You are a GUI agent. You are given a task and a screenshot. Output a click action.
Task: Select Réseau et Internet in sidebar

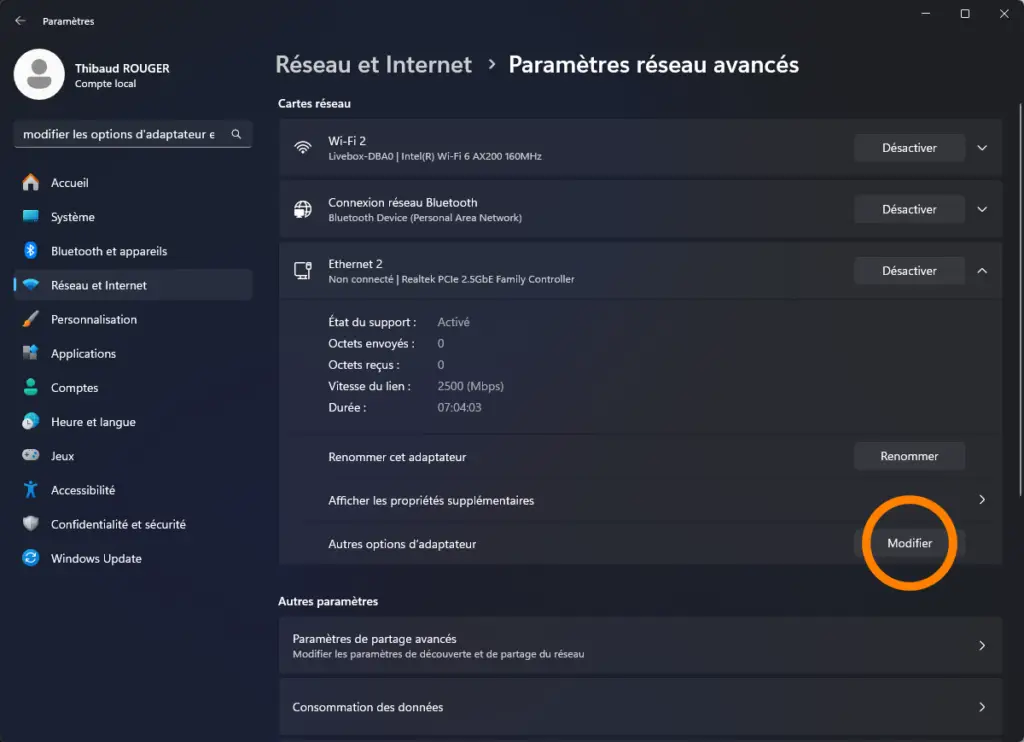click(133, 285)
